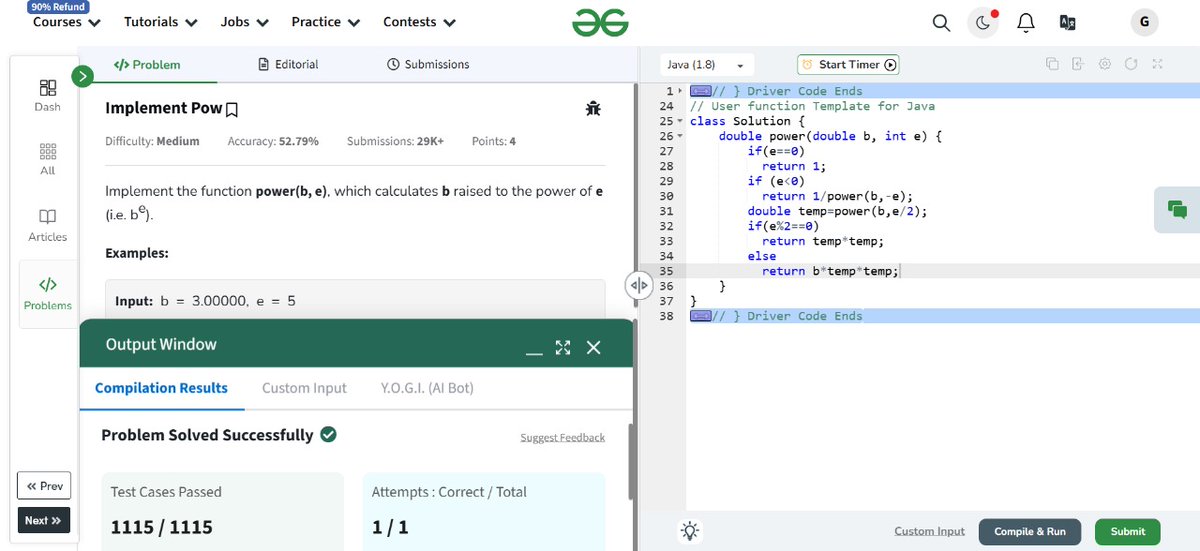This screenshot has width=1200, height=551.
Task: Click the Start Timer button
Action: click(x=849, y=65)
